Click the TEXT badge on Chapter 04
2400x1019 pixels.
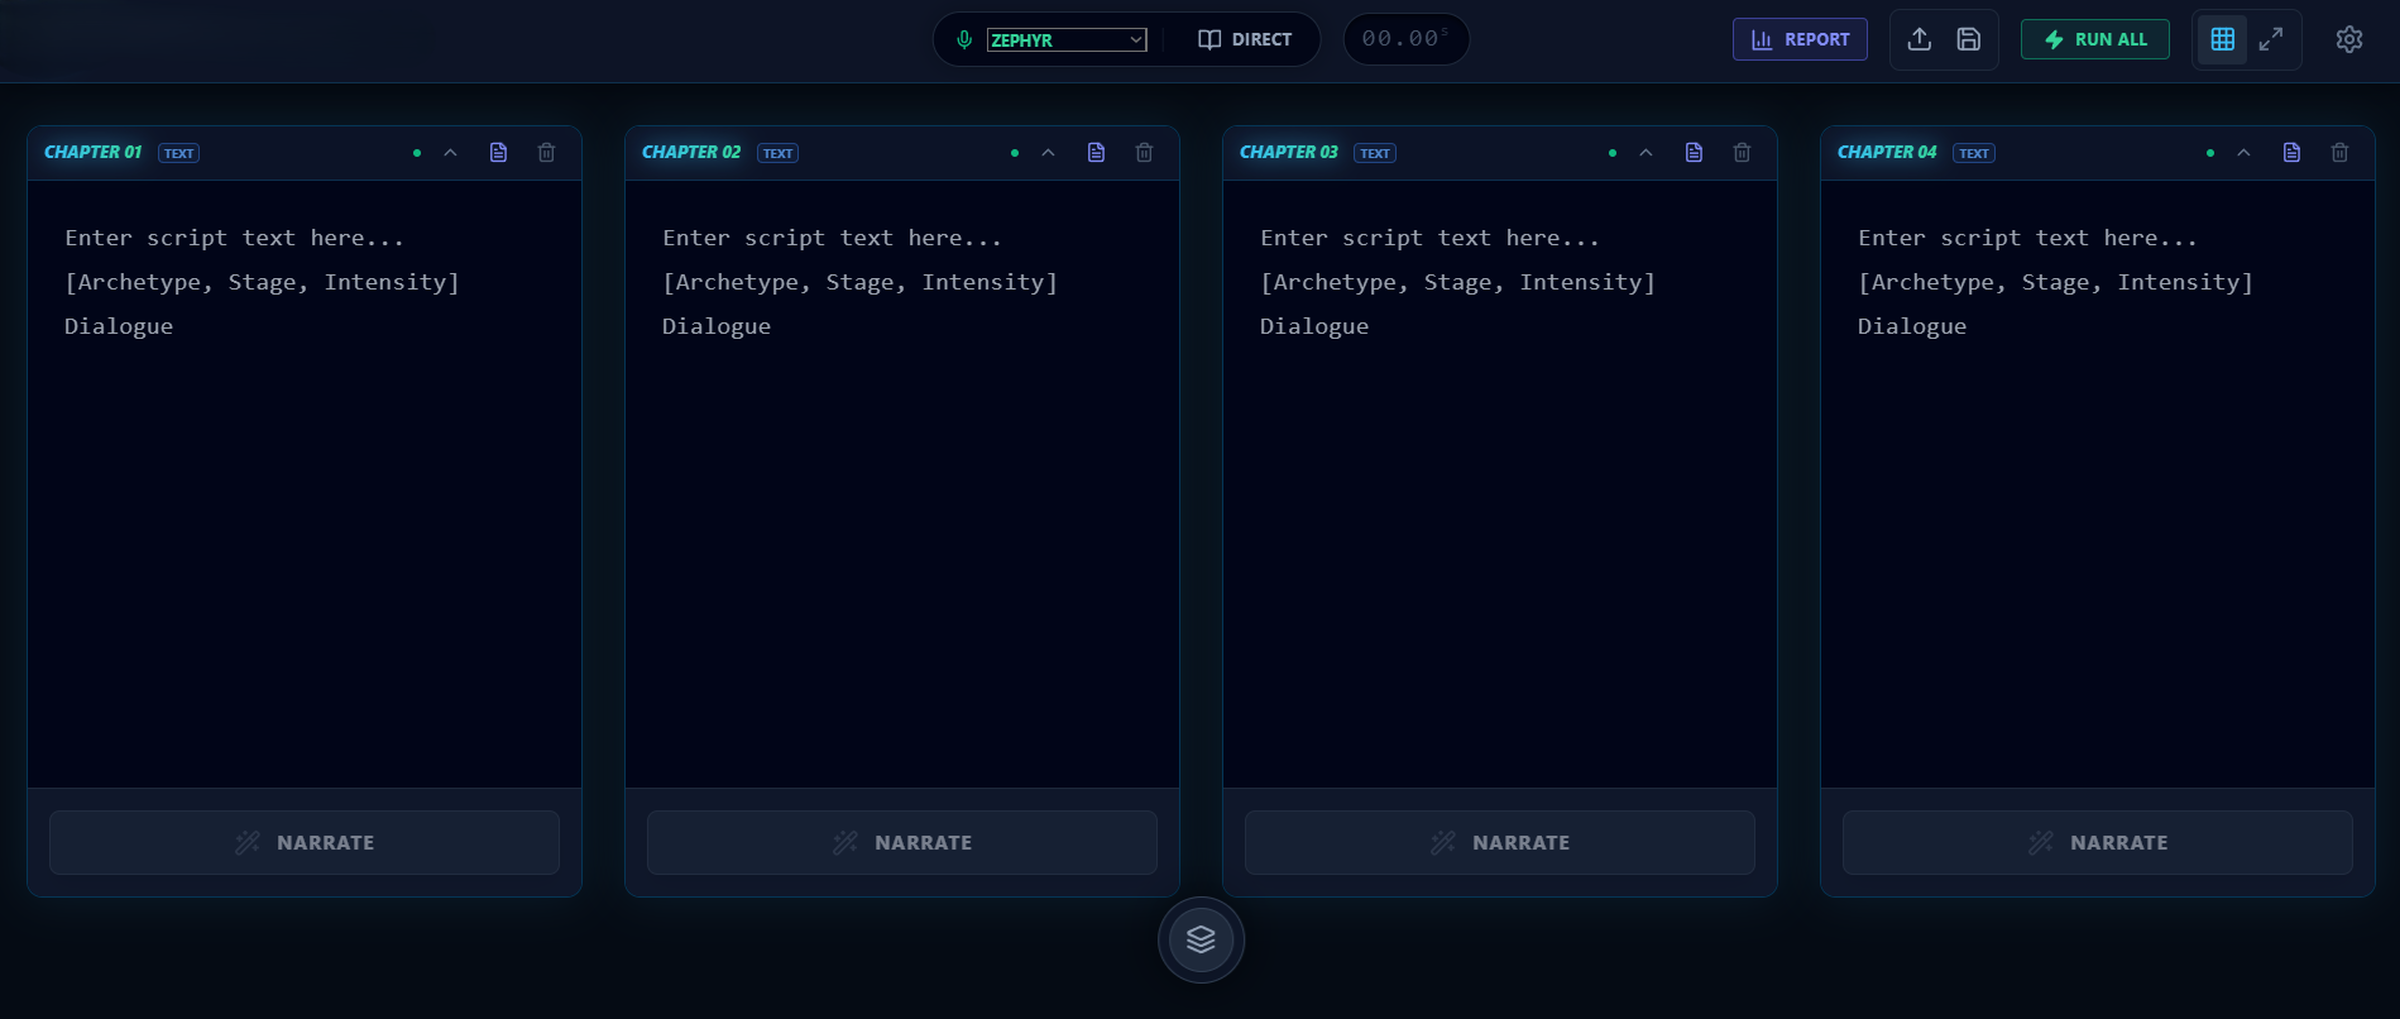[1974, 153]
